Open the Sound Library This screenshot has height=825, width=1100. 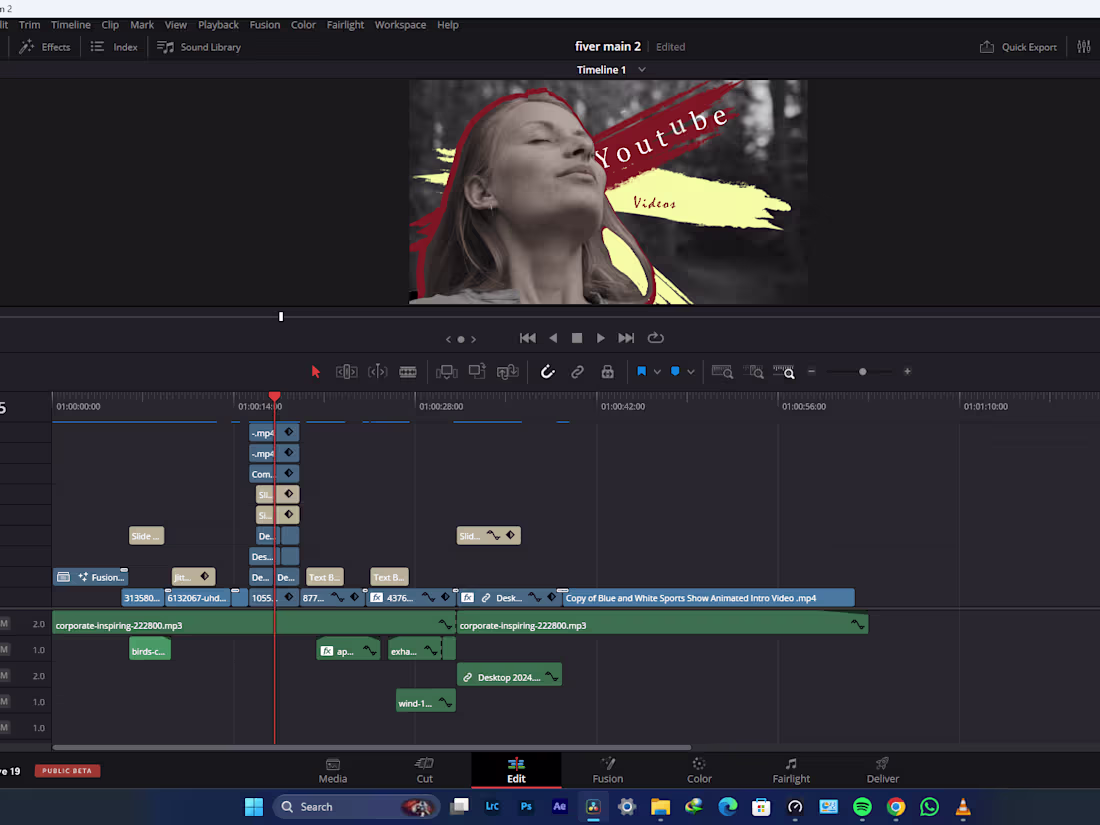click(x=198, y=46)
